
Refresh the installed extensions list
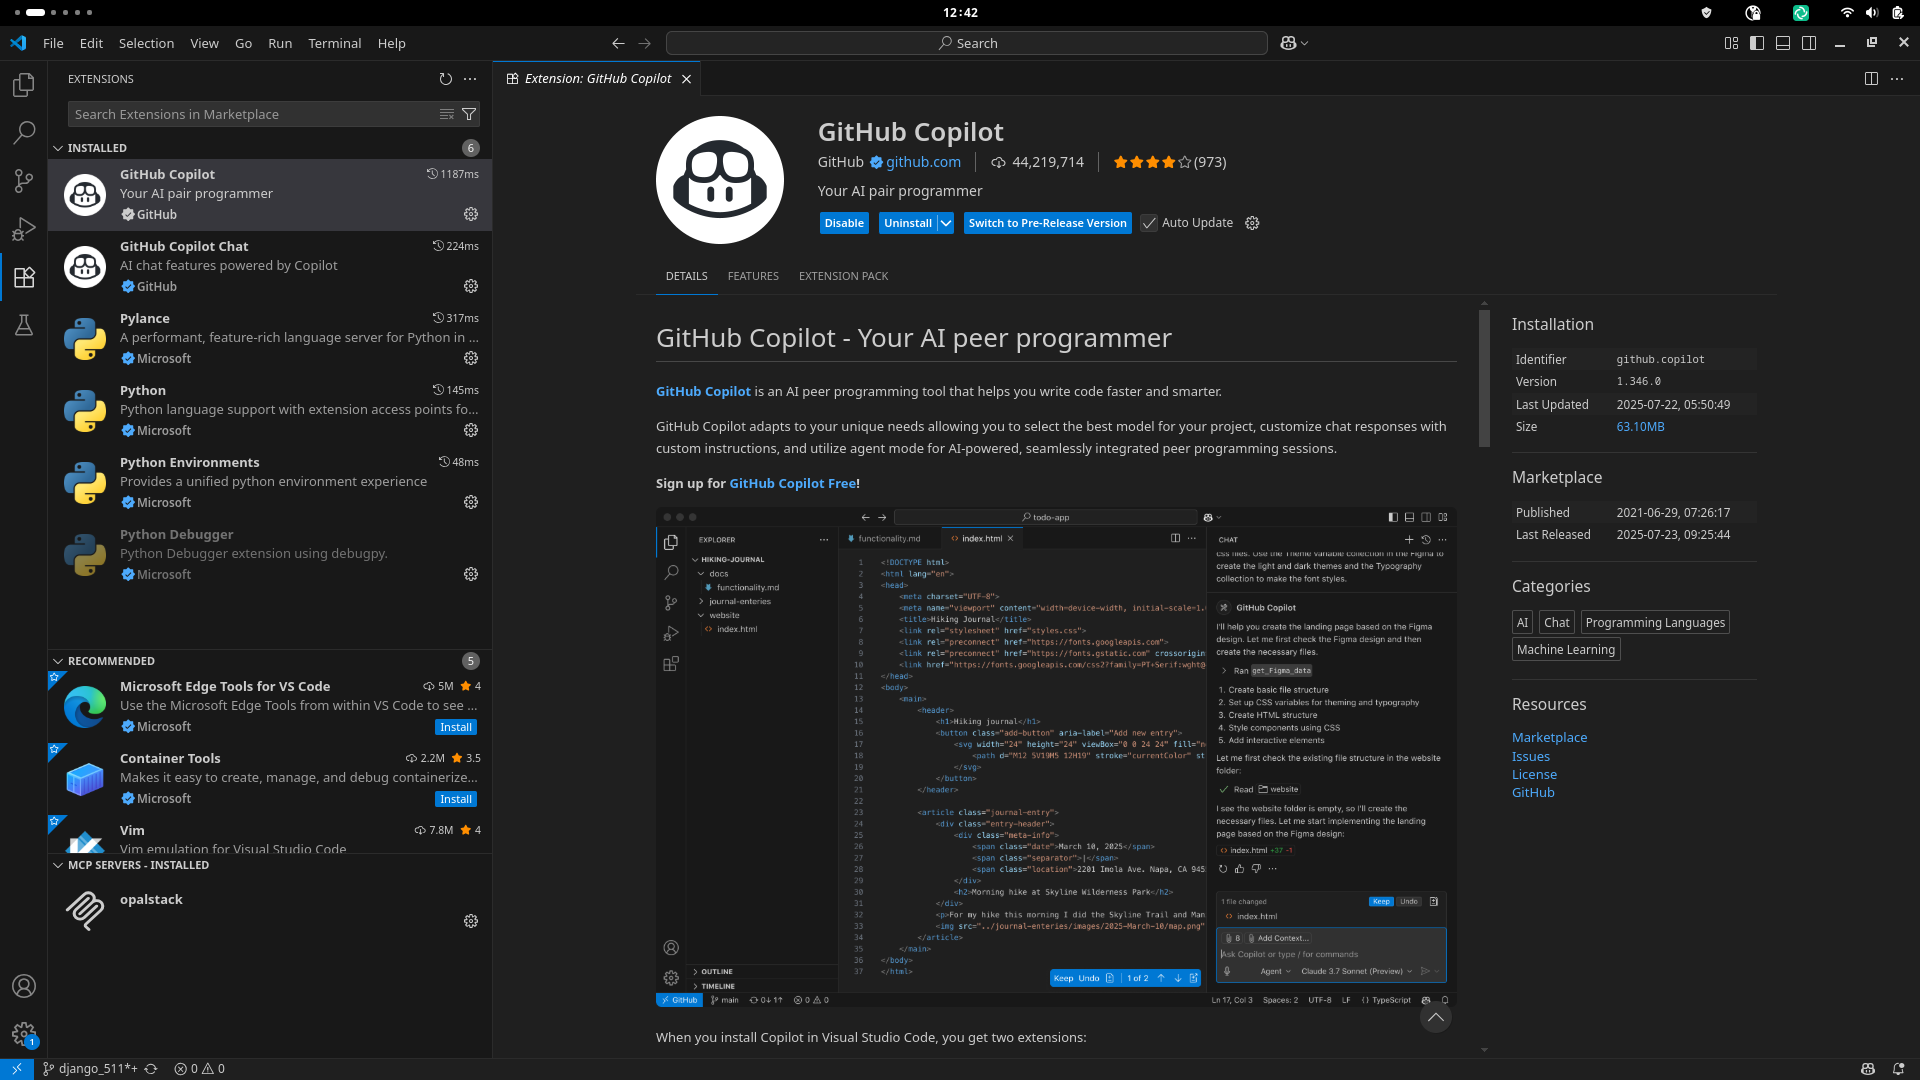click(x=447, y=79)
